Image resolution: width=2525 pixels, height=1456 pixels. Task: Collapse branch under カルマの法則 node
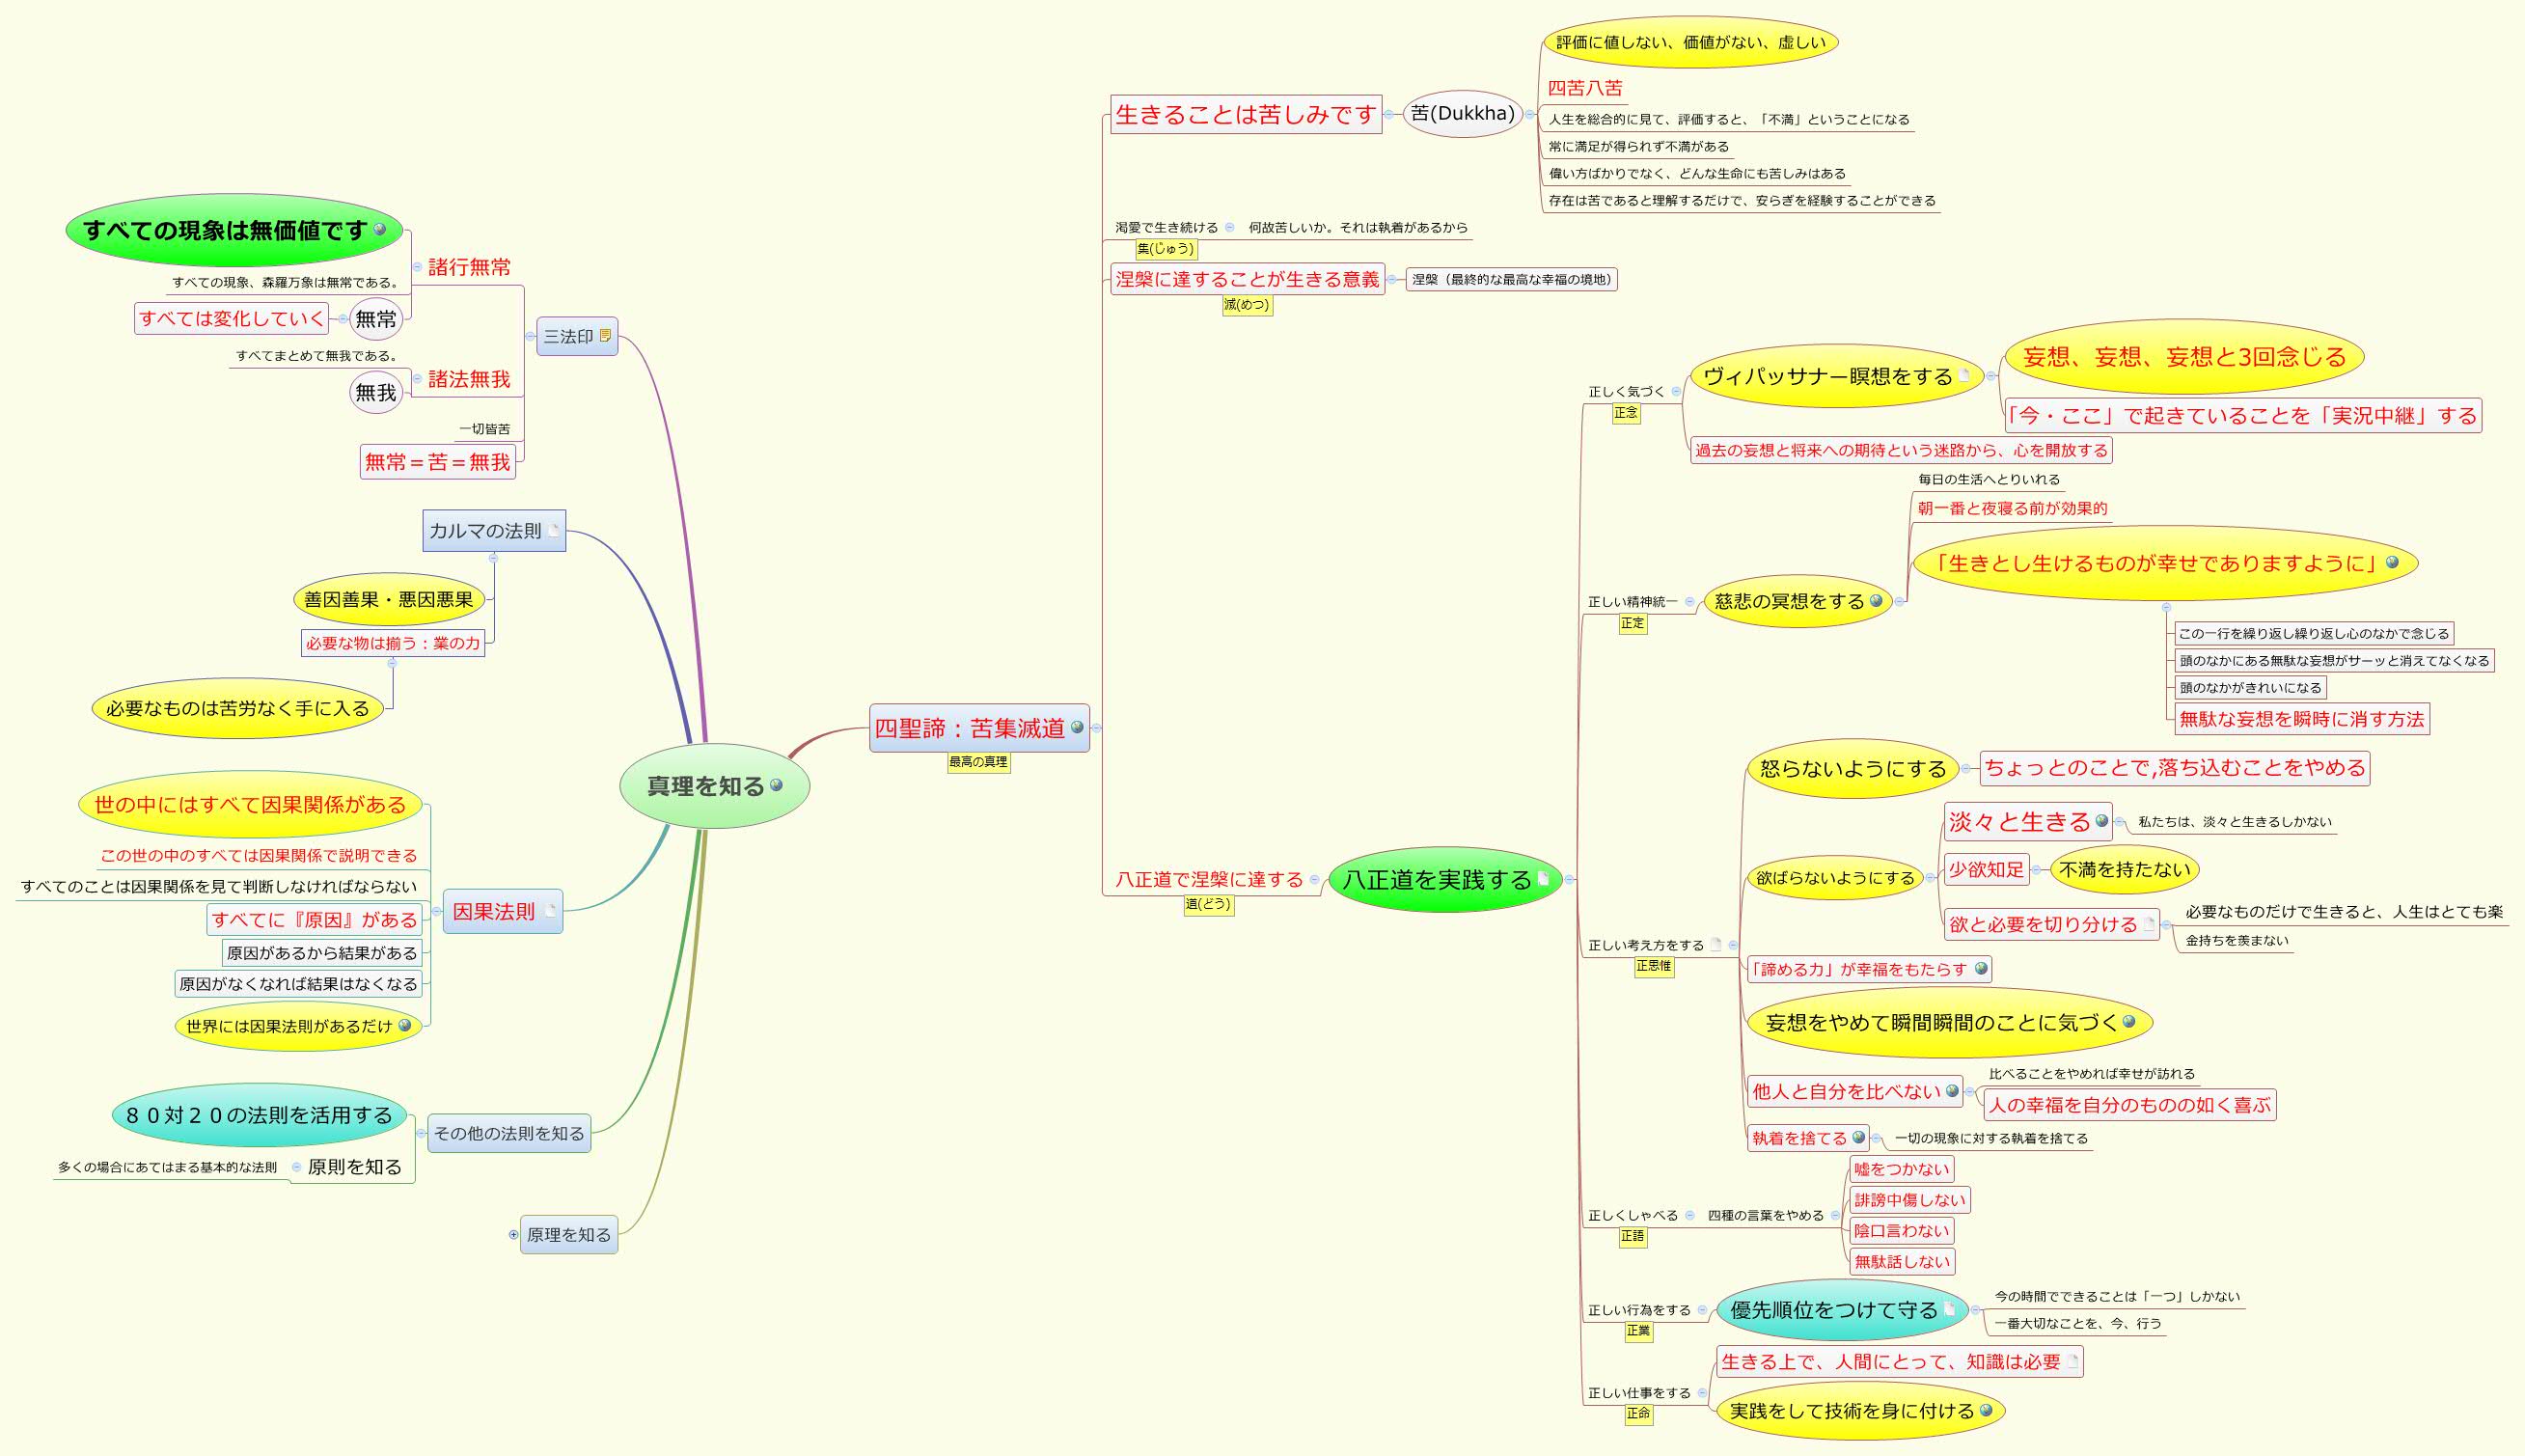coord(493,558)
